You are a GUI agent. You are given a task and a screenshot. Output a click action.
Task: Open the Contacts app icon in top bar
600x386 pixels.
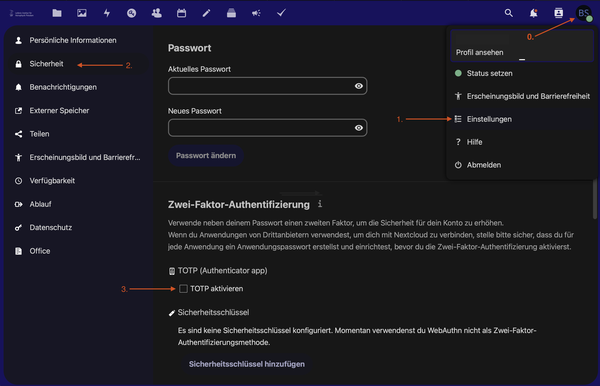point(157,13)
